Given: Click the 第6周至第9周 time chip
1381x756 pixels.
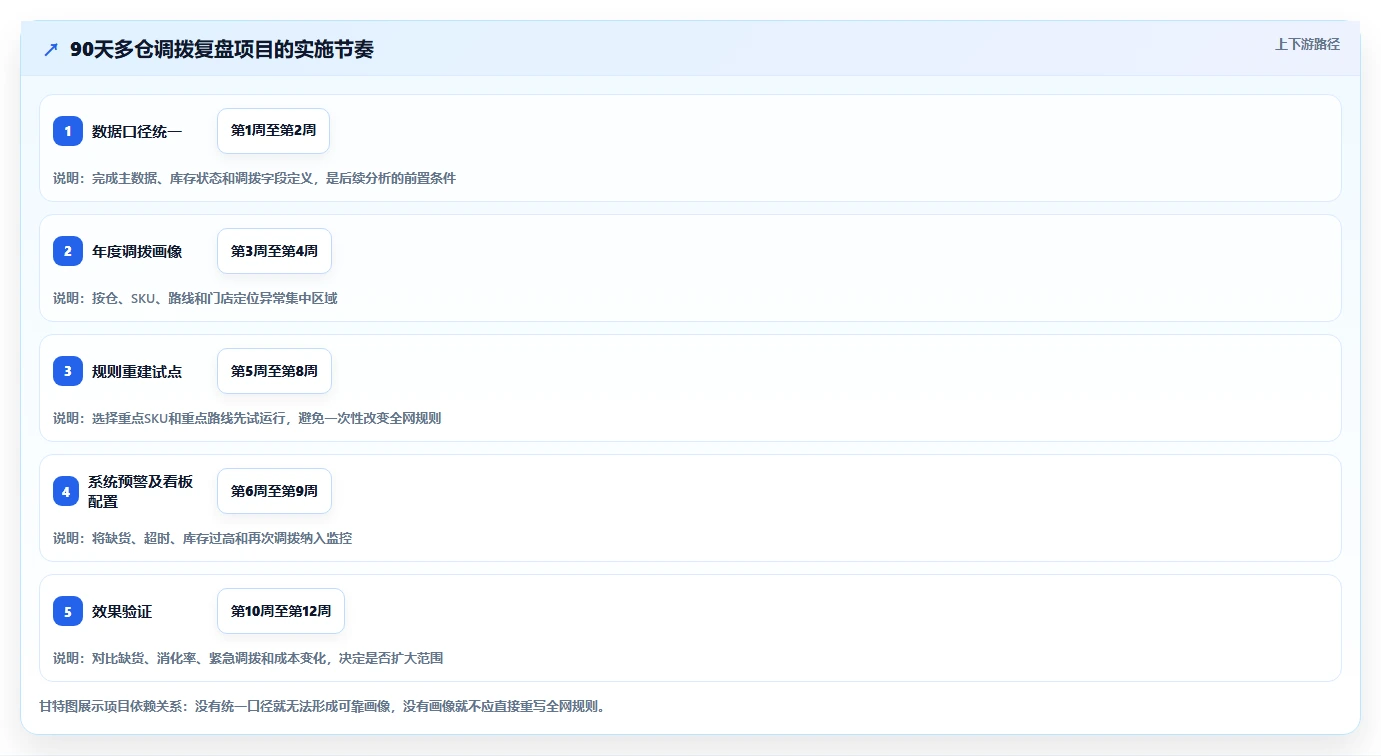Looking at the screenshot, I should [274, 491].
